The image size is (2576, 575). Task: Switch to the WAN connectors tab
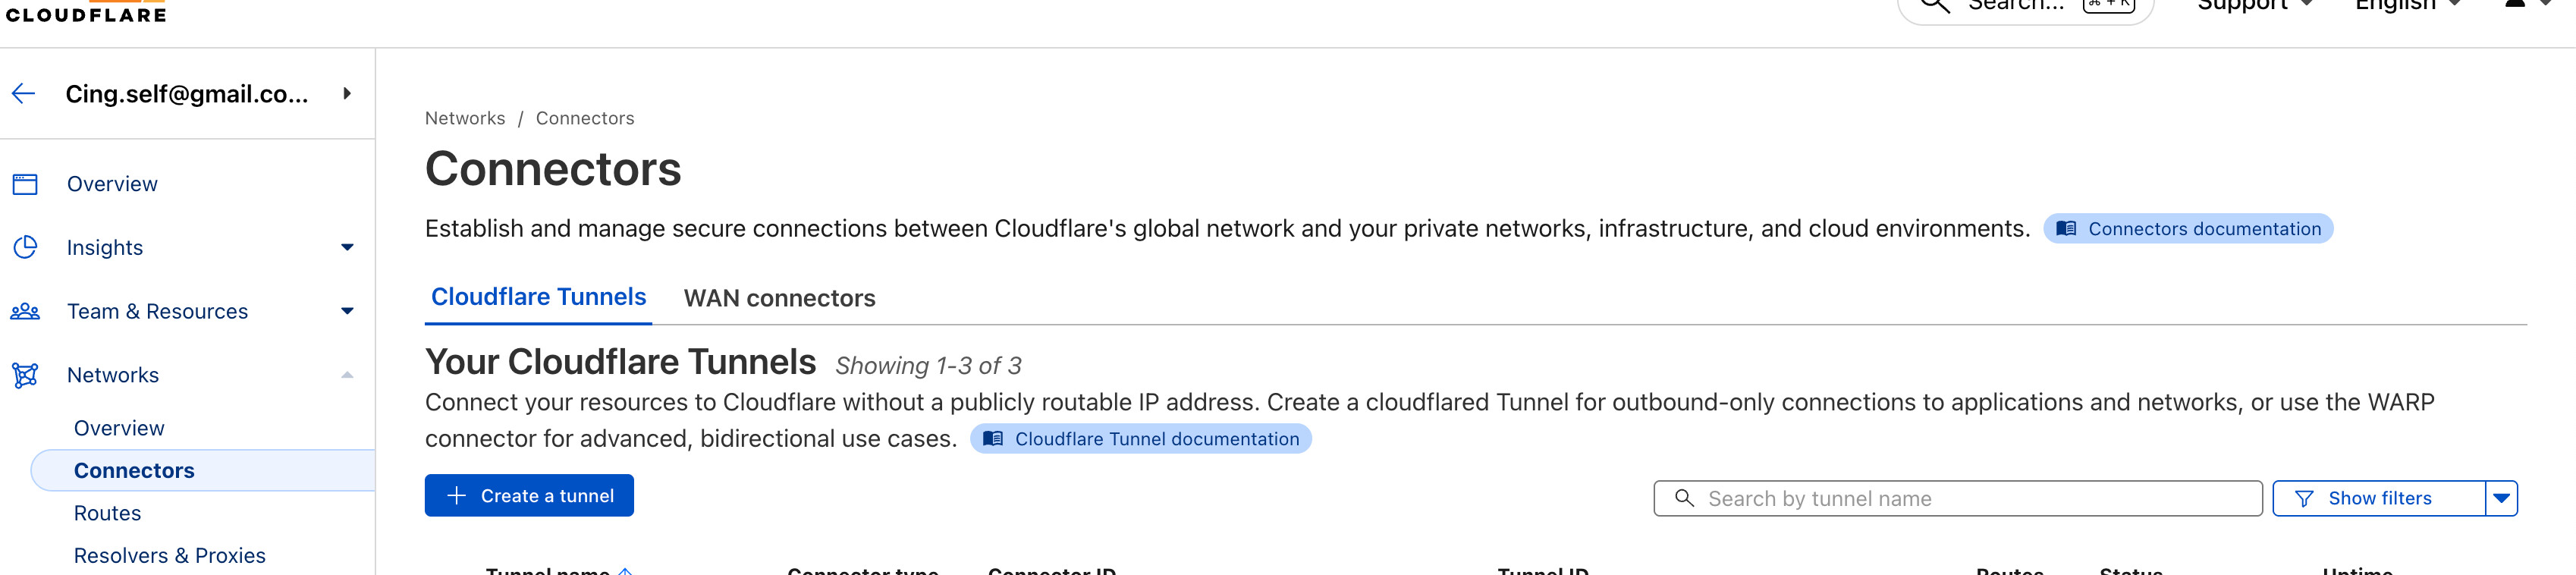tap(779, 298)
